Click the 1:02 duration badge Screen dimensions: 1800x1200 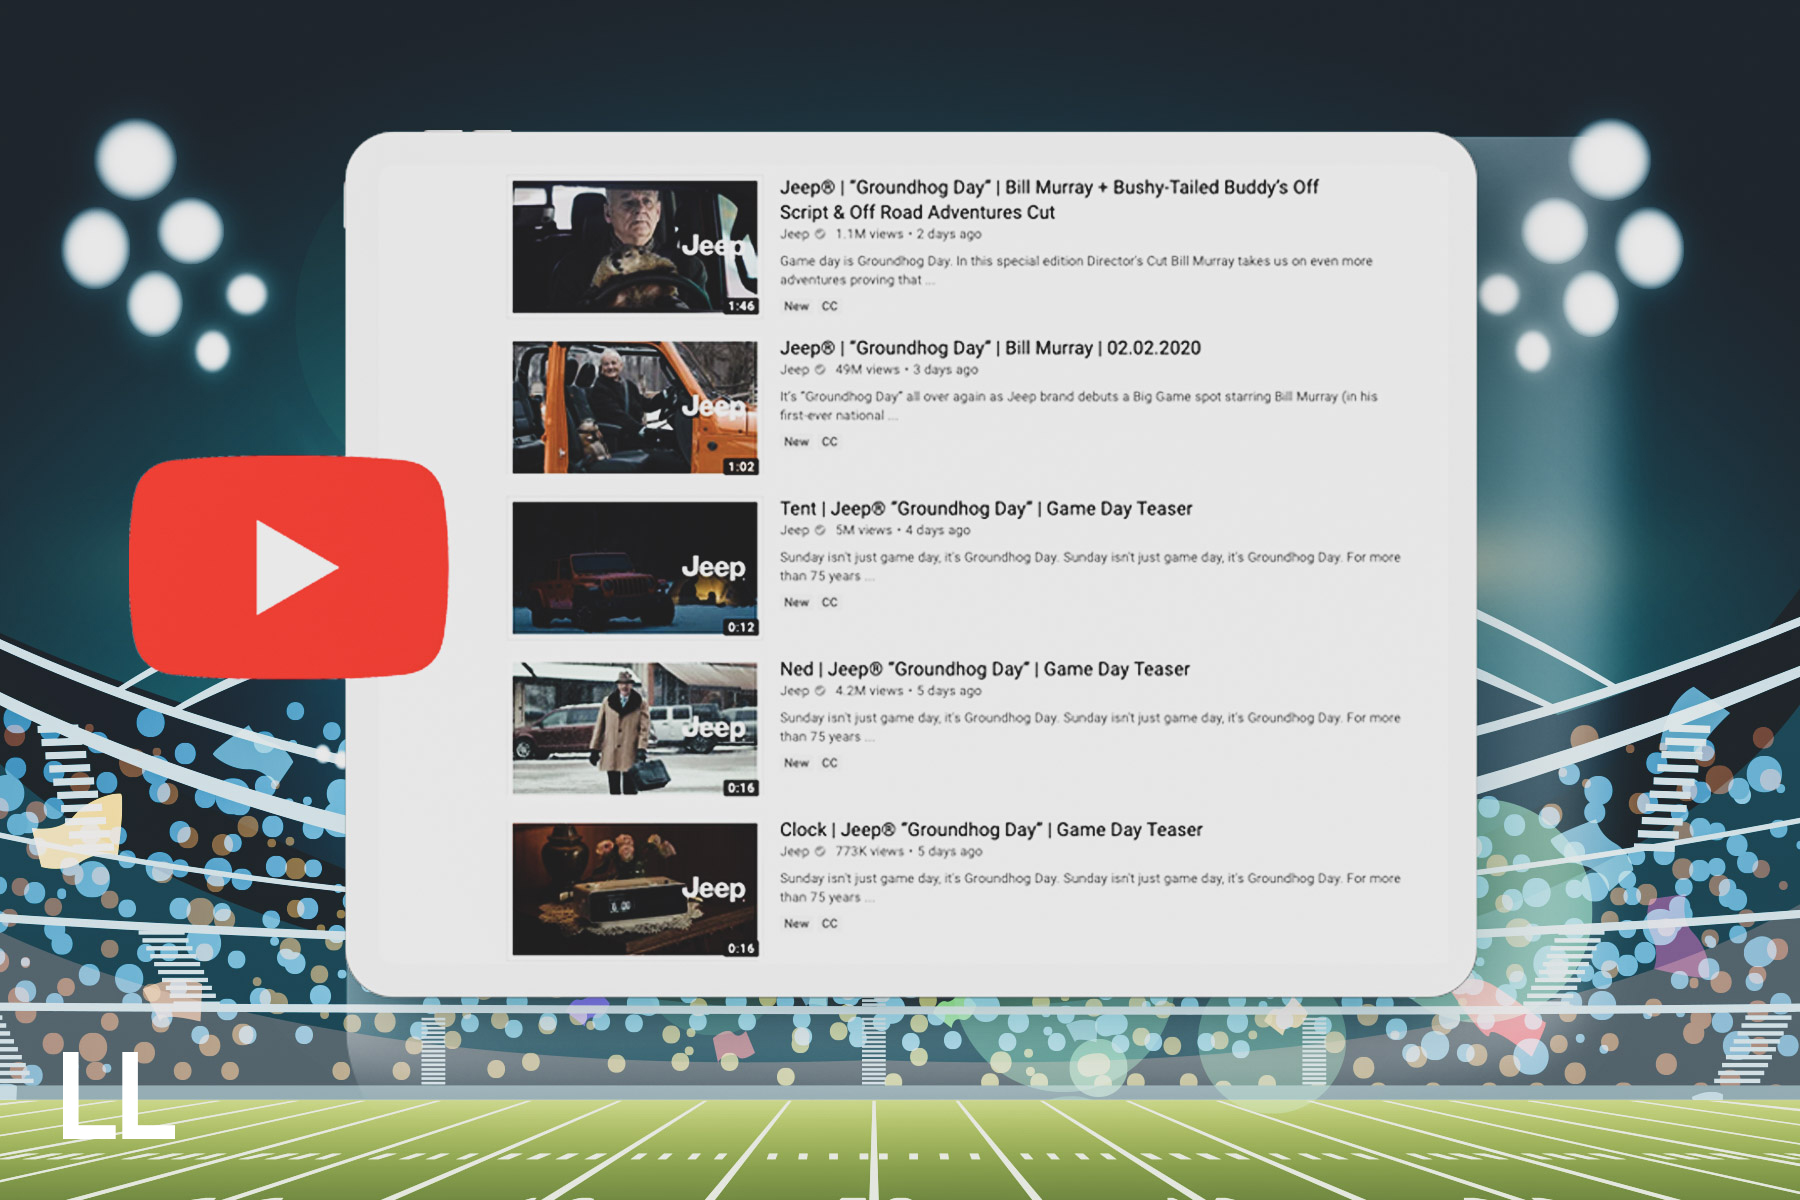[x=741, y=467]
